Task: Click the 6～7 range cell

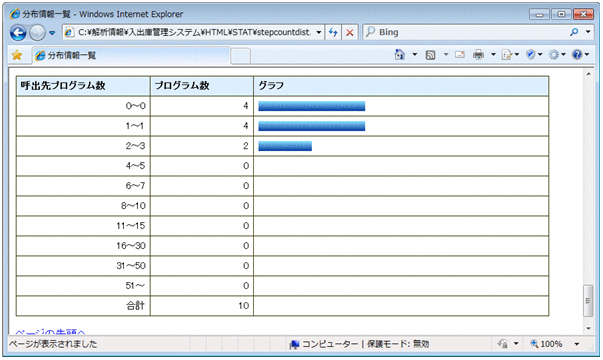Action: pos(83,186)
